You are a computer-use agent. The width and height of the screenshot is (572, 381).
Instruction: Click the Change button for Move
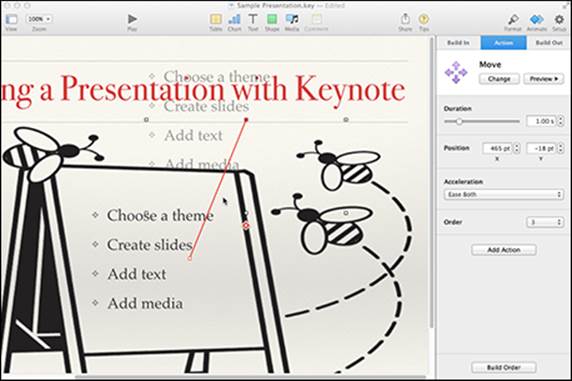499,79
